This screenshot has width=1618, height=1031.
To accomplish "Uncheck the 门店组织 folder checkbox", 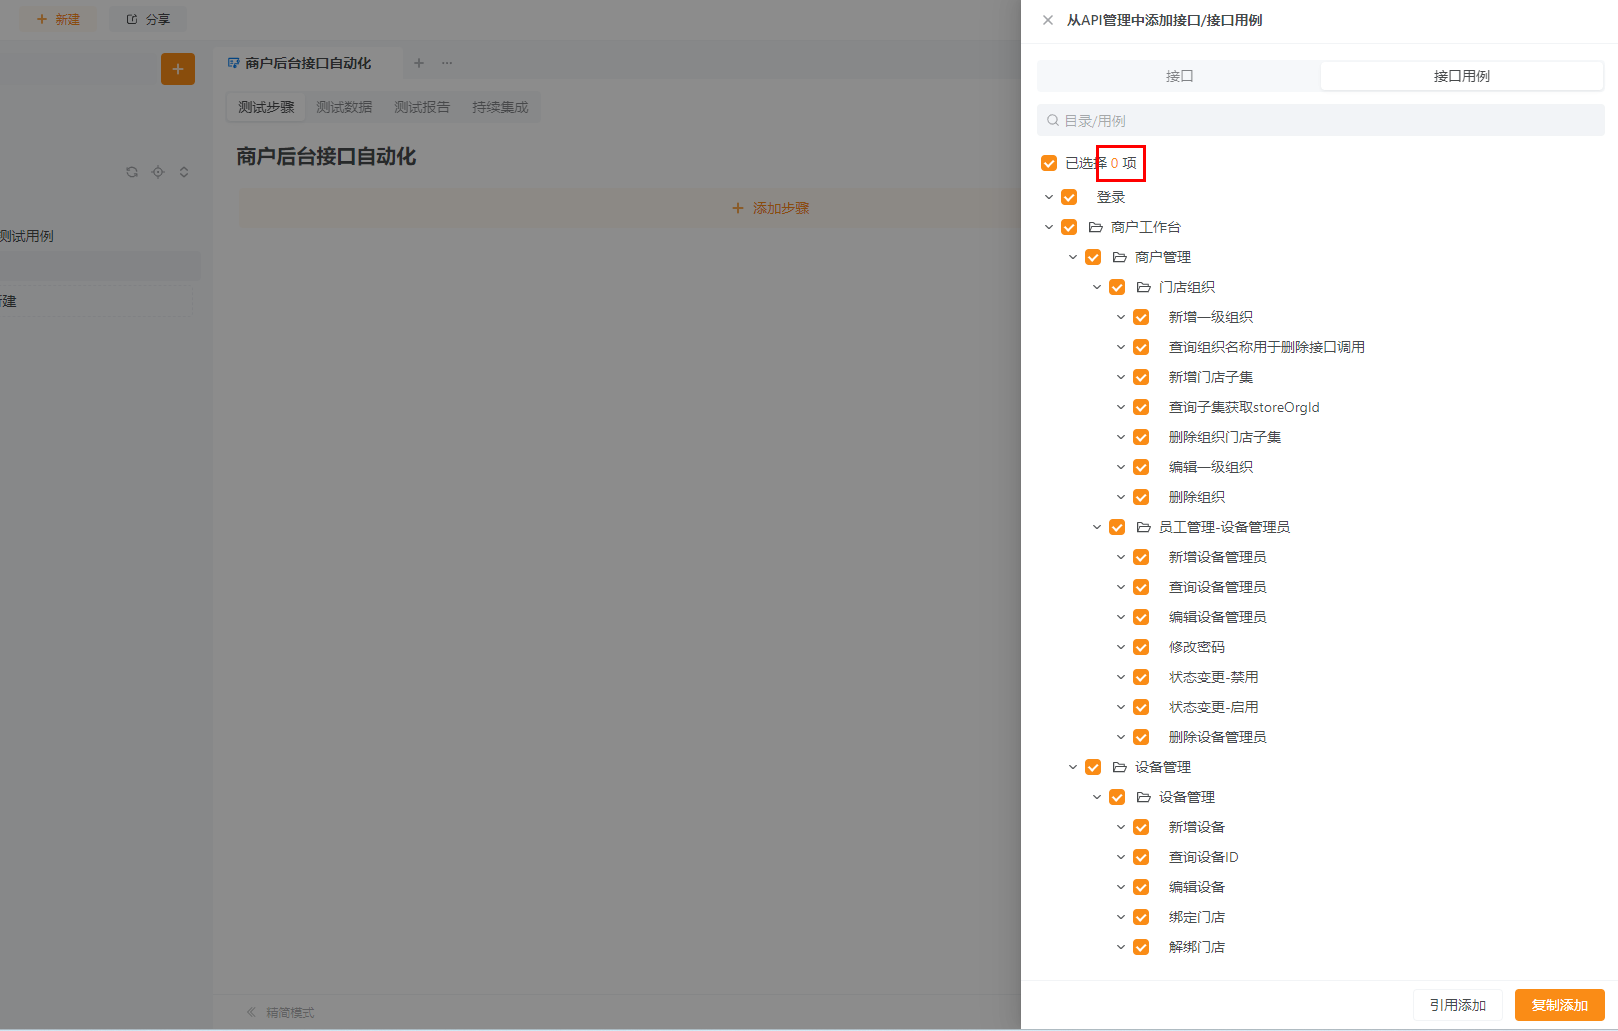I will [x=1117, y=287].
